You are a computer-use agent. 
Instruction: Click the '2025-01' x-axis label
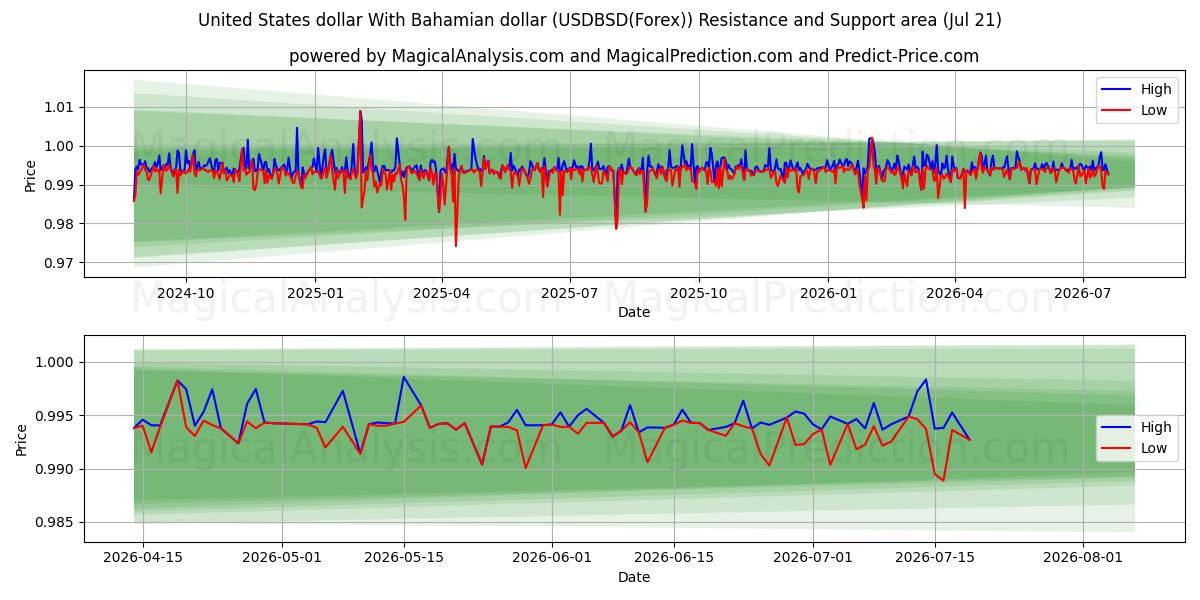coord(315,294)
